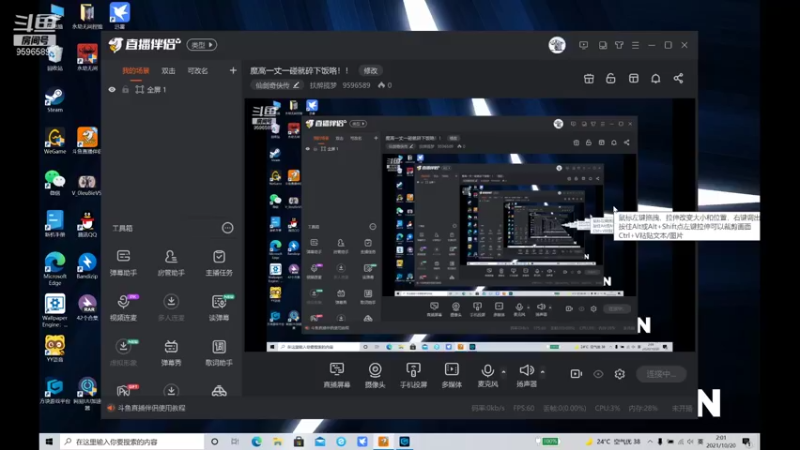Image resolution: width=800 pixels, height=450 pixels.
Task: Click the 麦克风 microphone icon
Action: click(x=487, y=370)
